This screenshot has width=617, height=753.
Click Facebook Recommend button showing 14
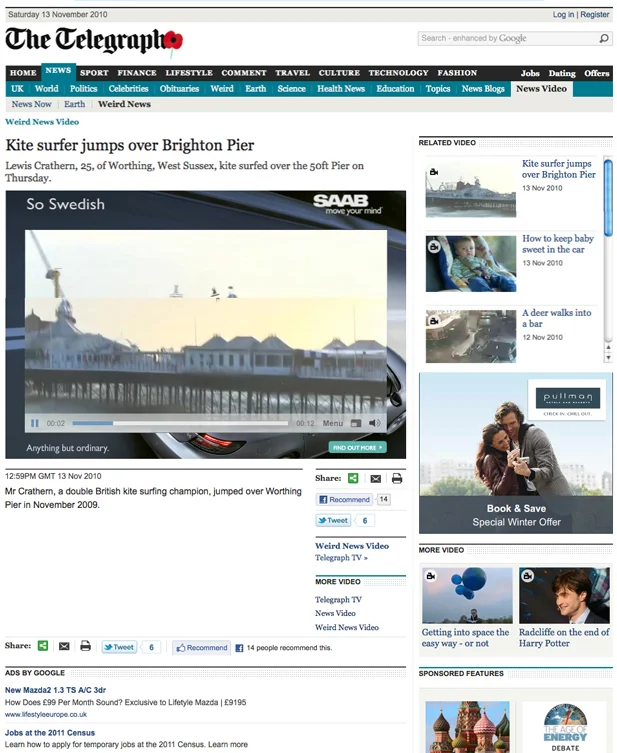pyautogui.click(x=345, y=499)
